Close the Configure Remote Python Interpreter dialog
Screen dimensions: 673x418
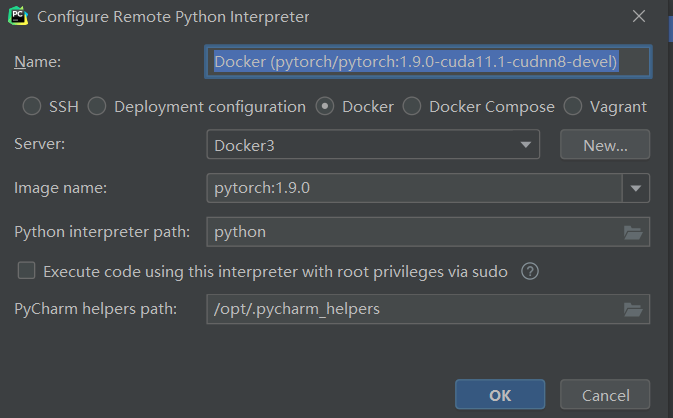640,16
